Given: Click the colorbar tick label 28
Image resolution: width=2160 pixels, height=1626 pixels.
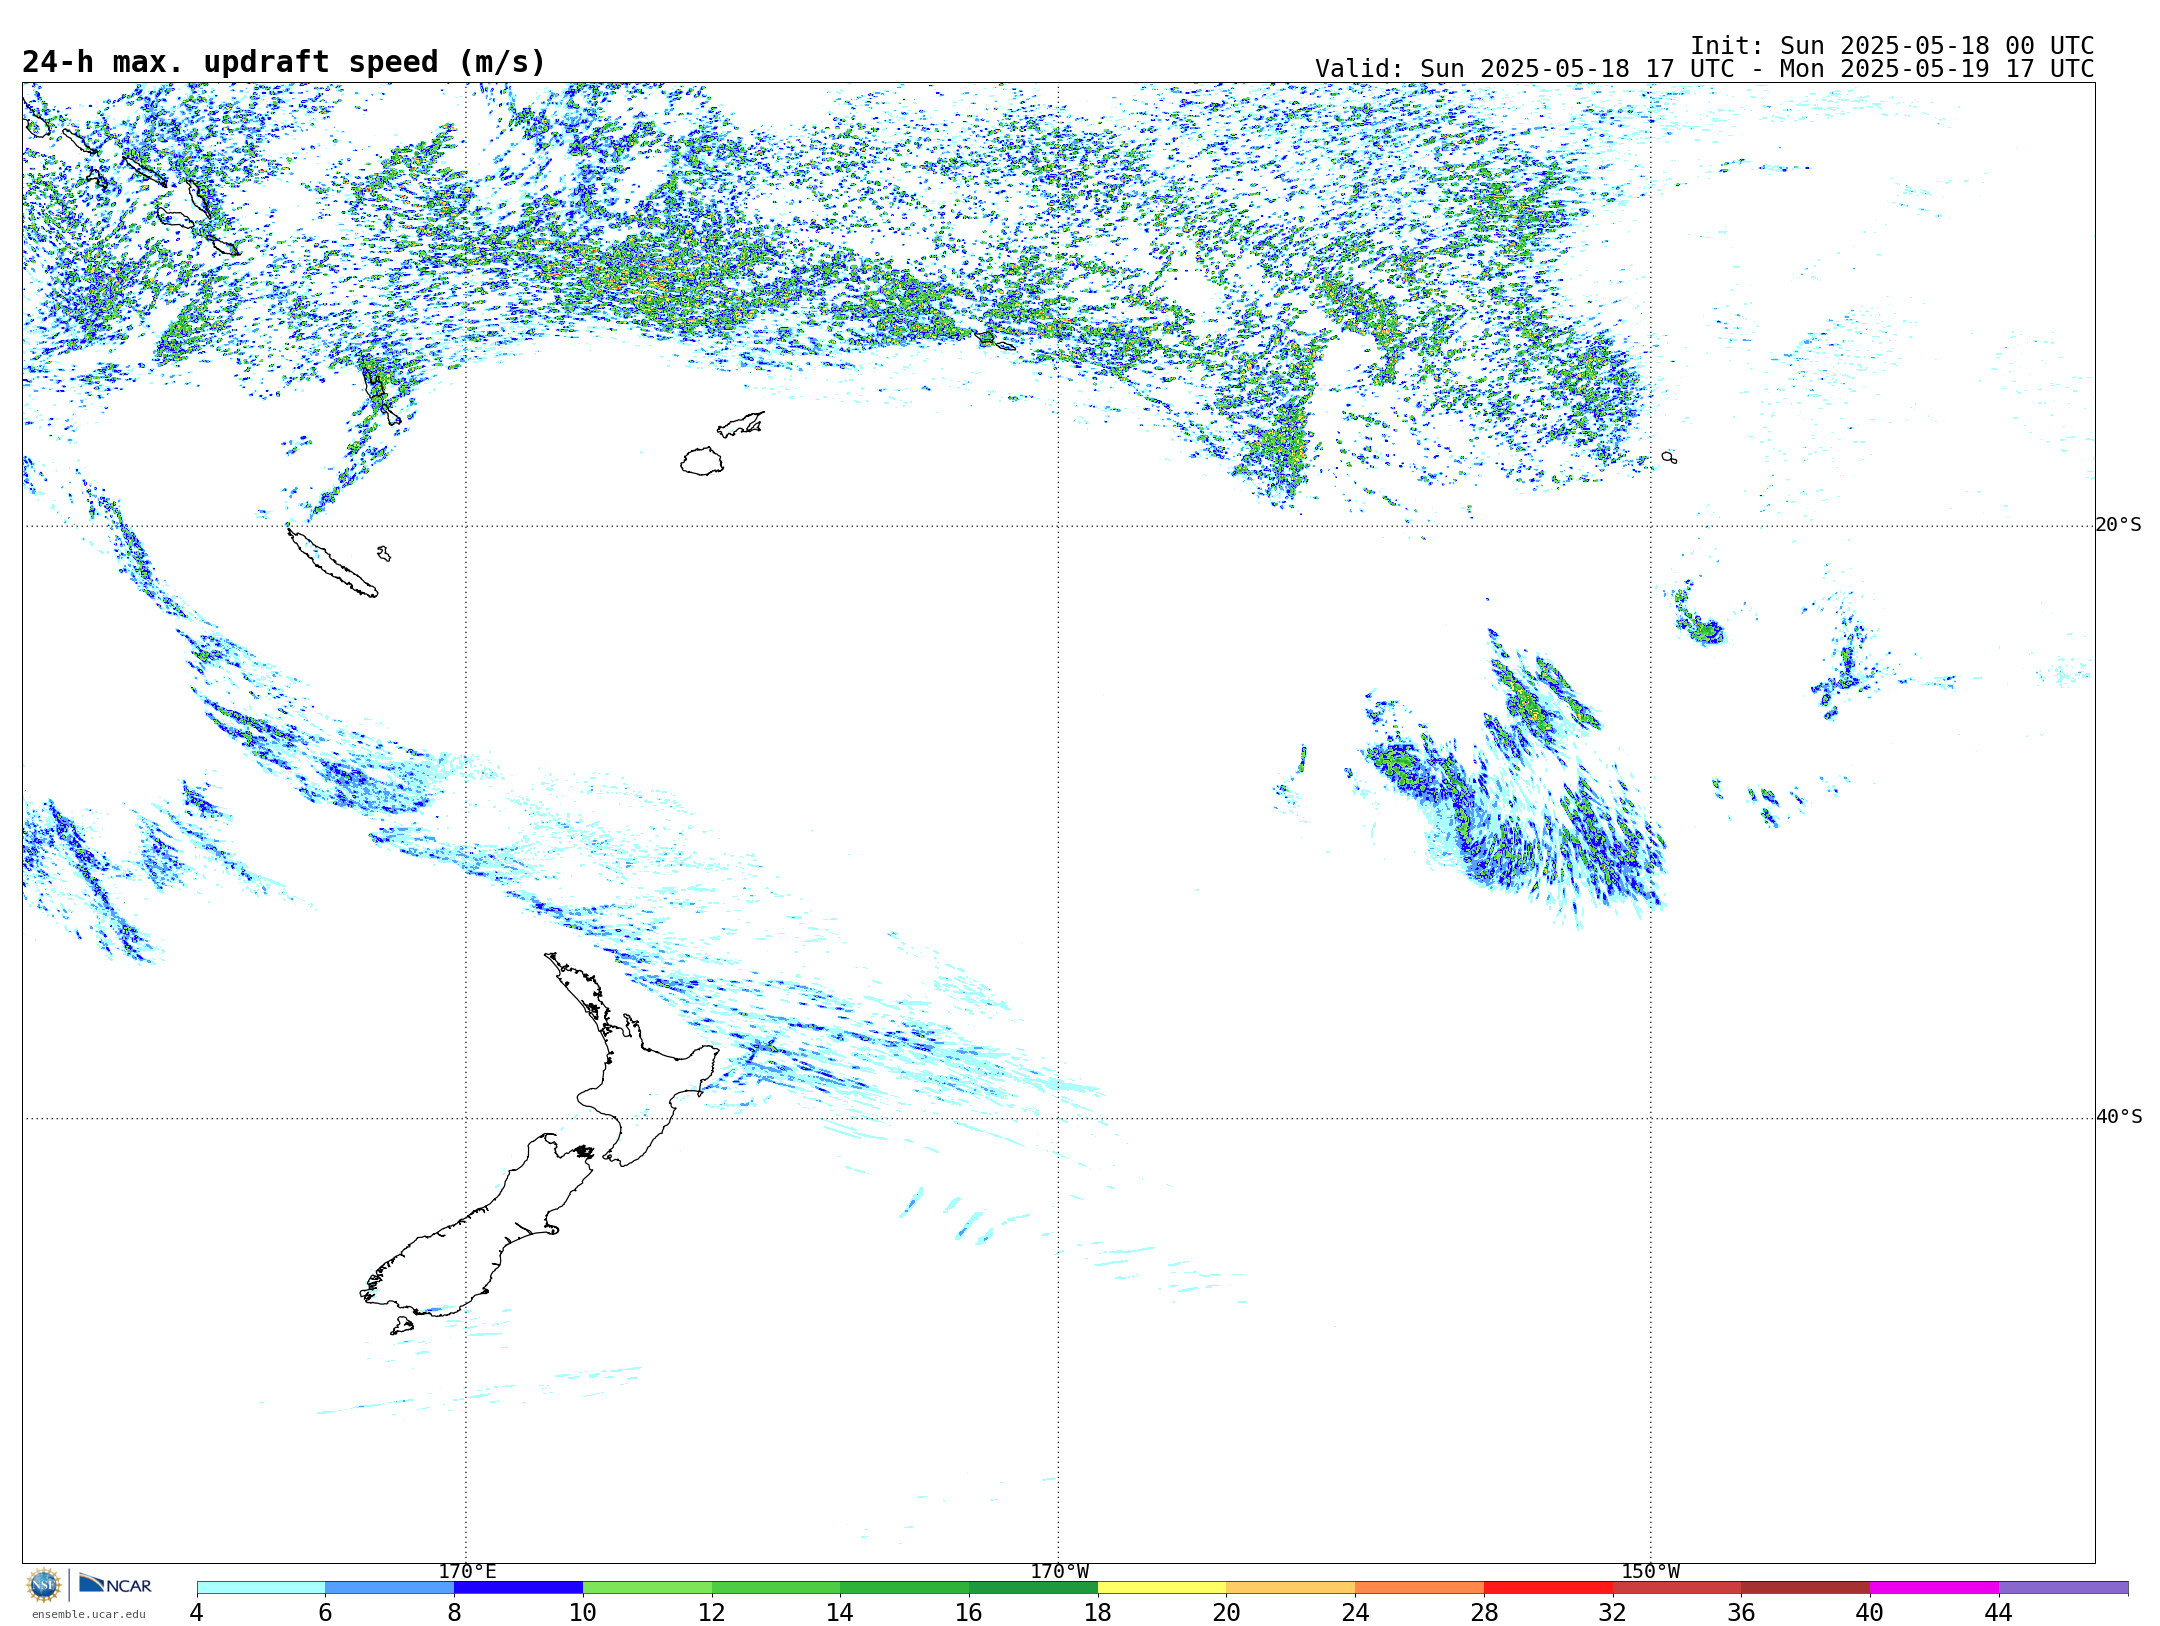Looking at the screenshot, I should [x=1484, y=1612].
